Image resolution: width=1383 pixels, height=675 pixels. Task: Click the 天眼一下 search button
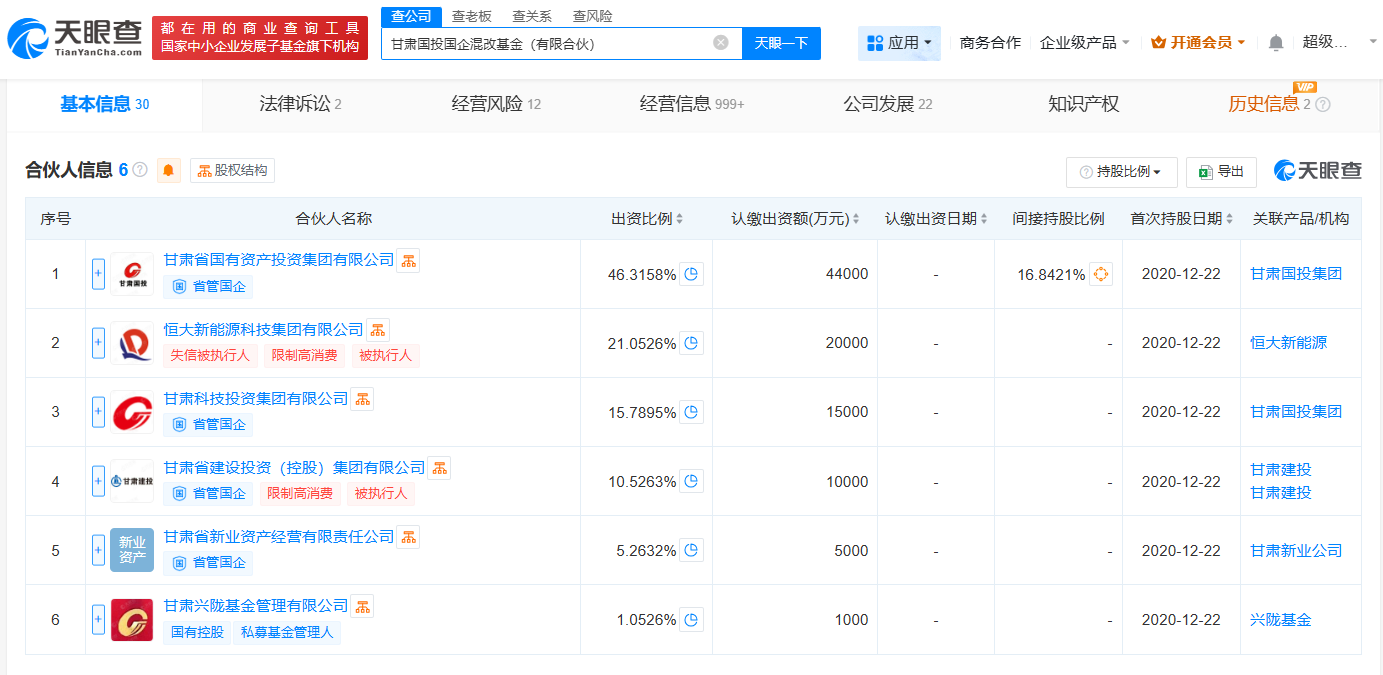pos(781,43)
